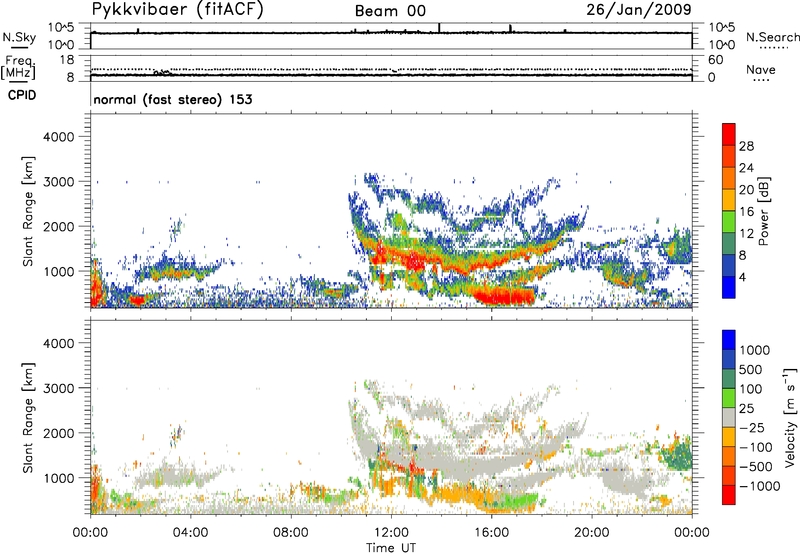The height and width of the screenshot is (554, 800).
Task: Click the CPID row label
Action: click(x=22, y=95)
